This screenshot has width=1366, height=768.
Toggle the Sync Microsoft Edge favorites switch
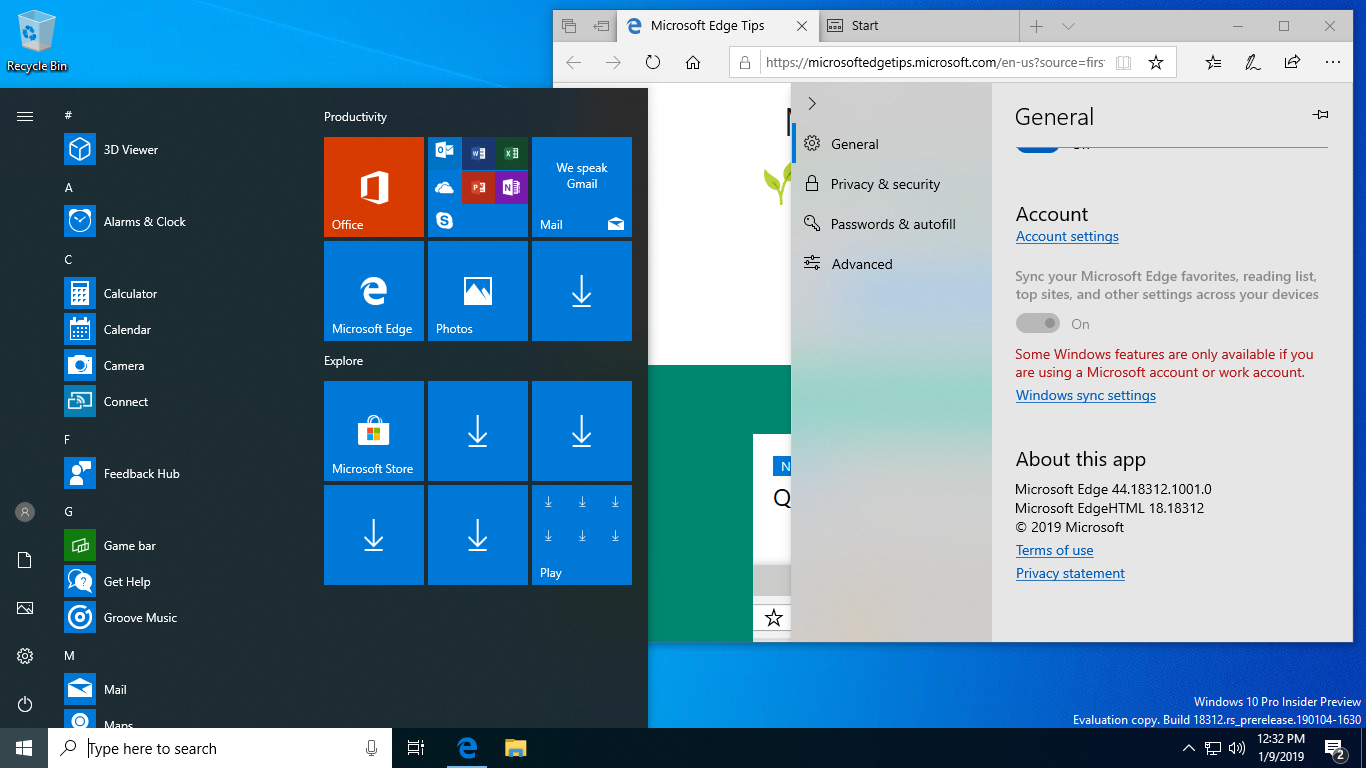coord(1038,323)
